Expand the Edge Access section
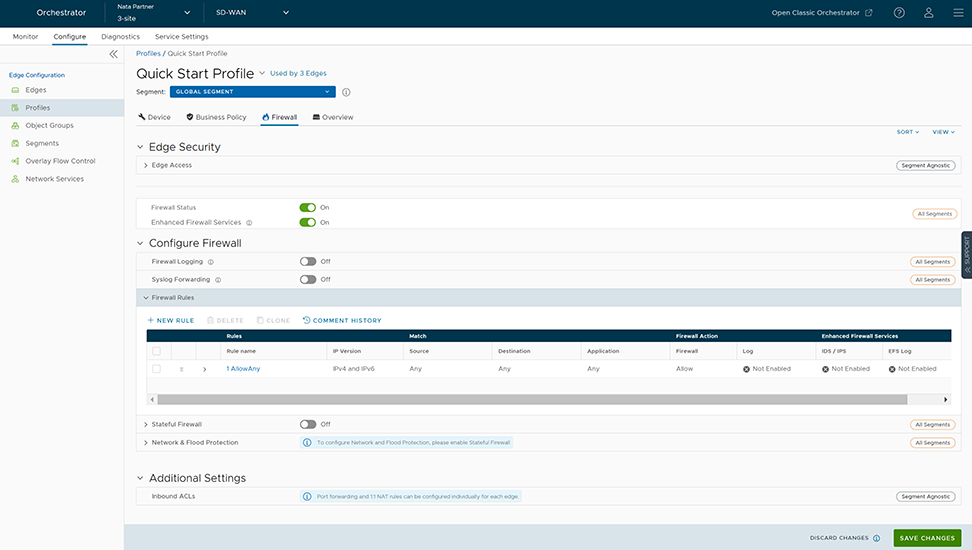This screenshot has height=550, width=972. (146, 165)
